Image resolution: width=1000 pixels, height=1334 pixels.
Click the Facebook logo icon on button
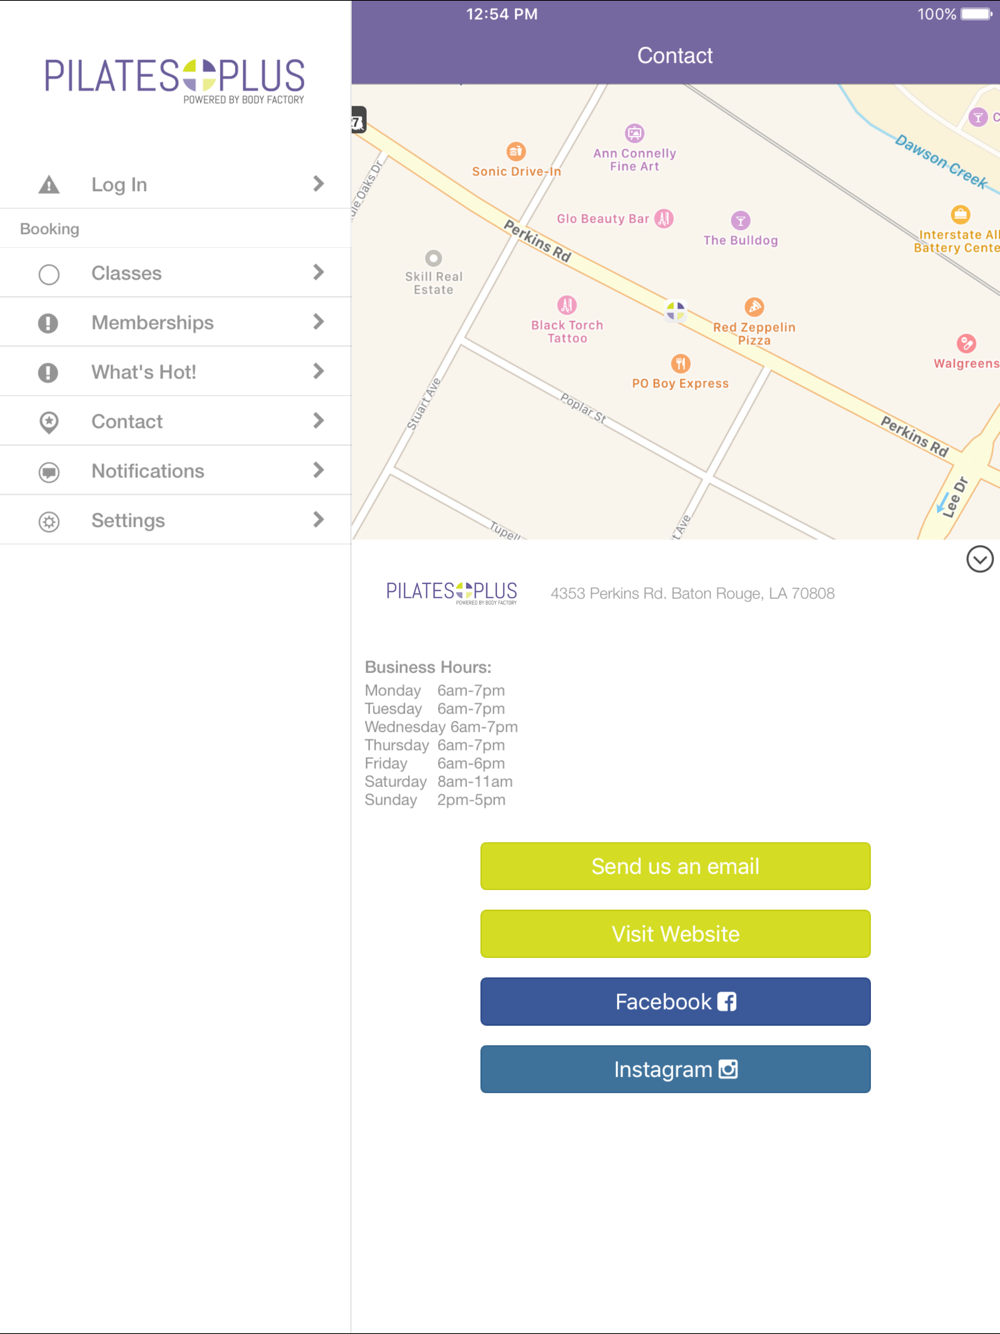coord(727,1002)
